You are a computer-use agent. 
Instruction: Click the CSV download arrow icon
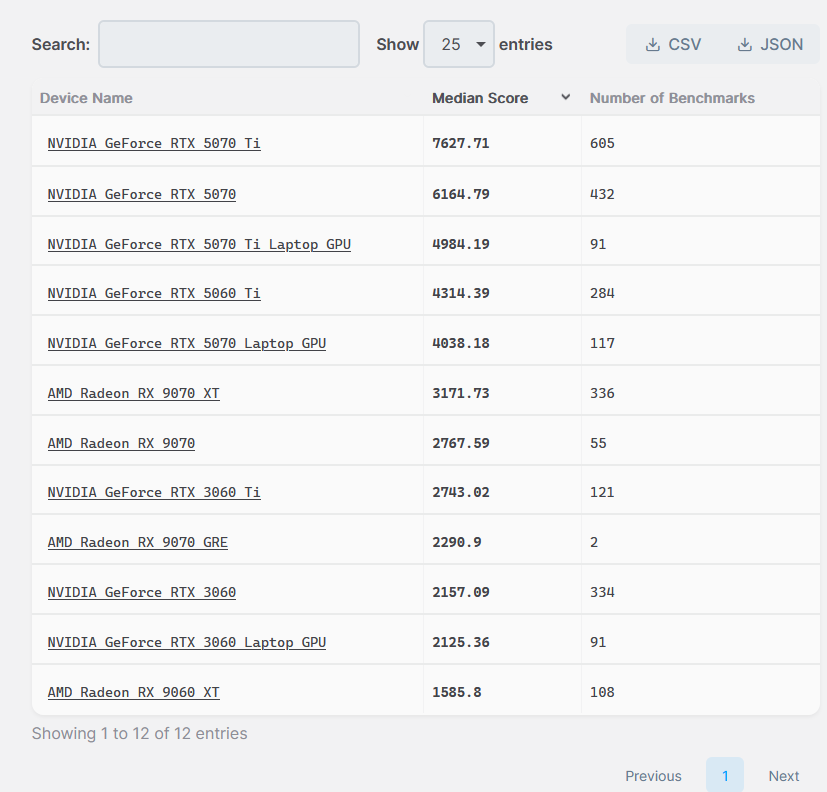(652, 45)
